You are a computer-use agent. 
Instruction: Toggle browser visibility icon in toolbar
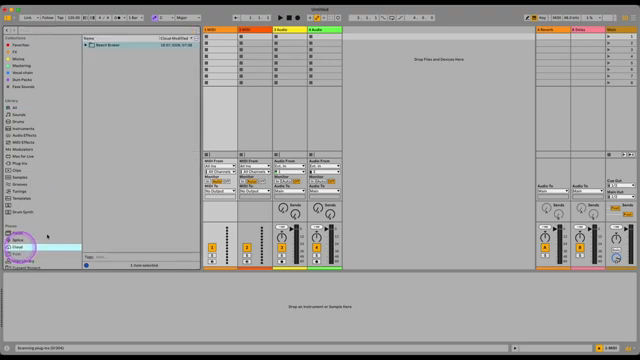[x=7, y=18]
